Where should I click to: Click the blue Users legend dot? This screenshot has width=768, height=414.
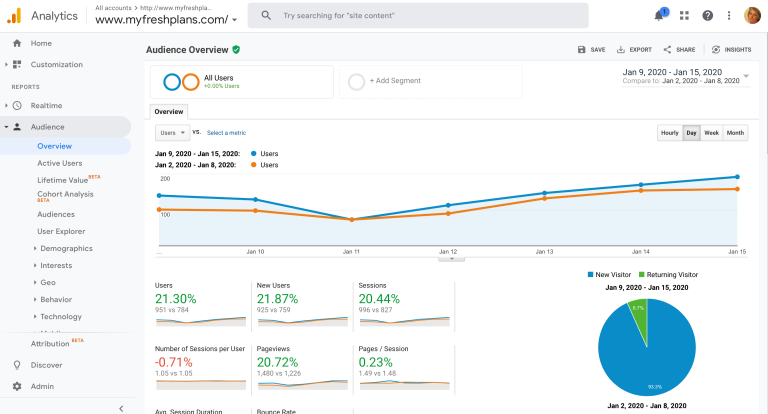tap(254, 153)
